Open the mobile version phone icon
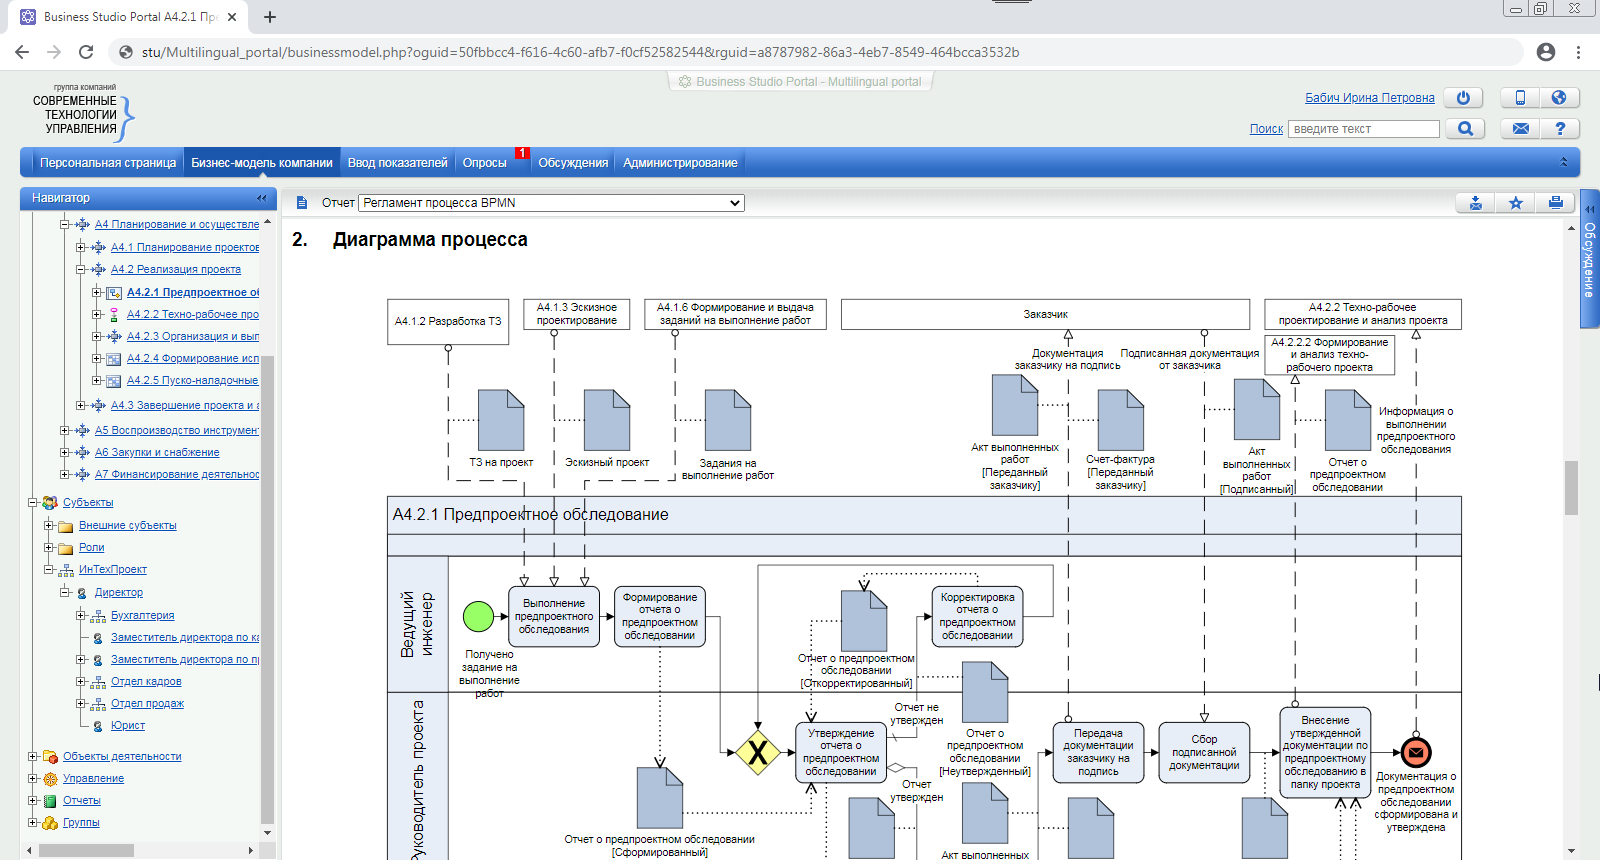This screenshot has height=860, width=1600. click(x=1520, y=98)
